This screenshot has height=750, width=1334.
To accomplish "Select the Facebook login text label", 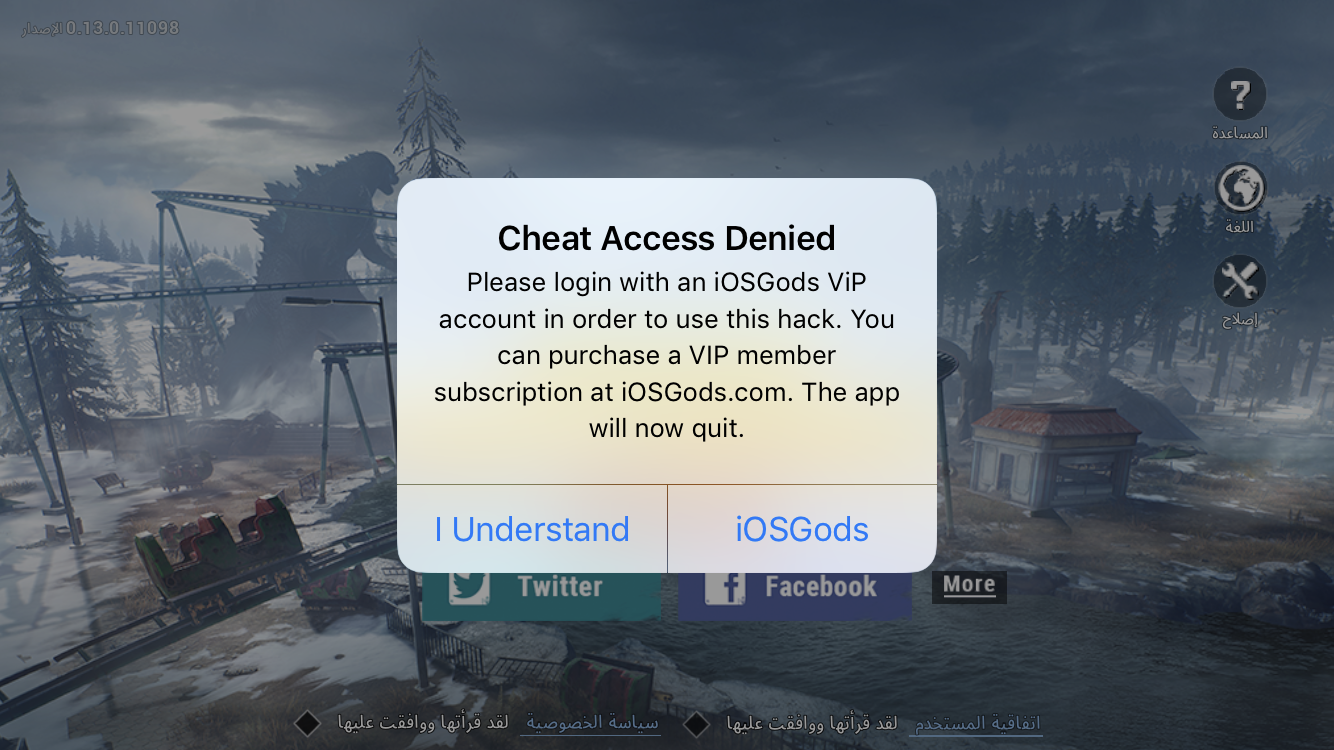I will [820, 586].
